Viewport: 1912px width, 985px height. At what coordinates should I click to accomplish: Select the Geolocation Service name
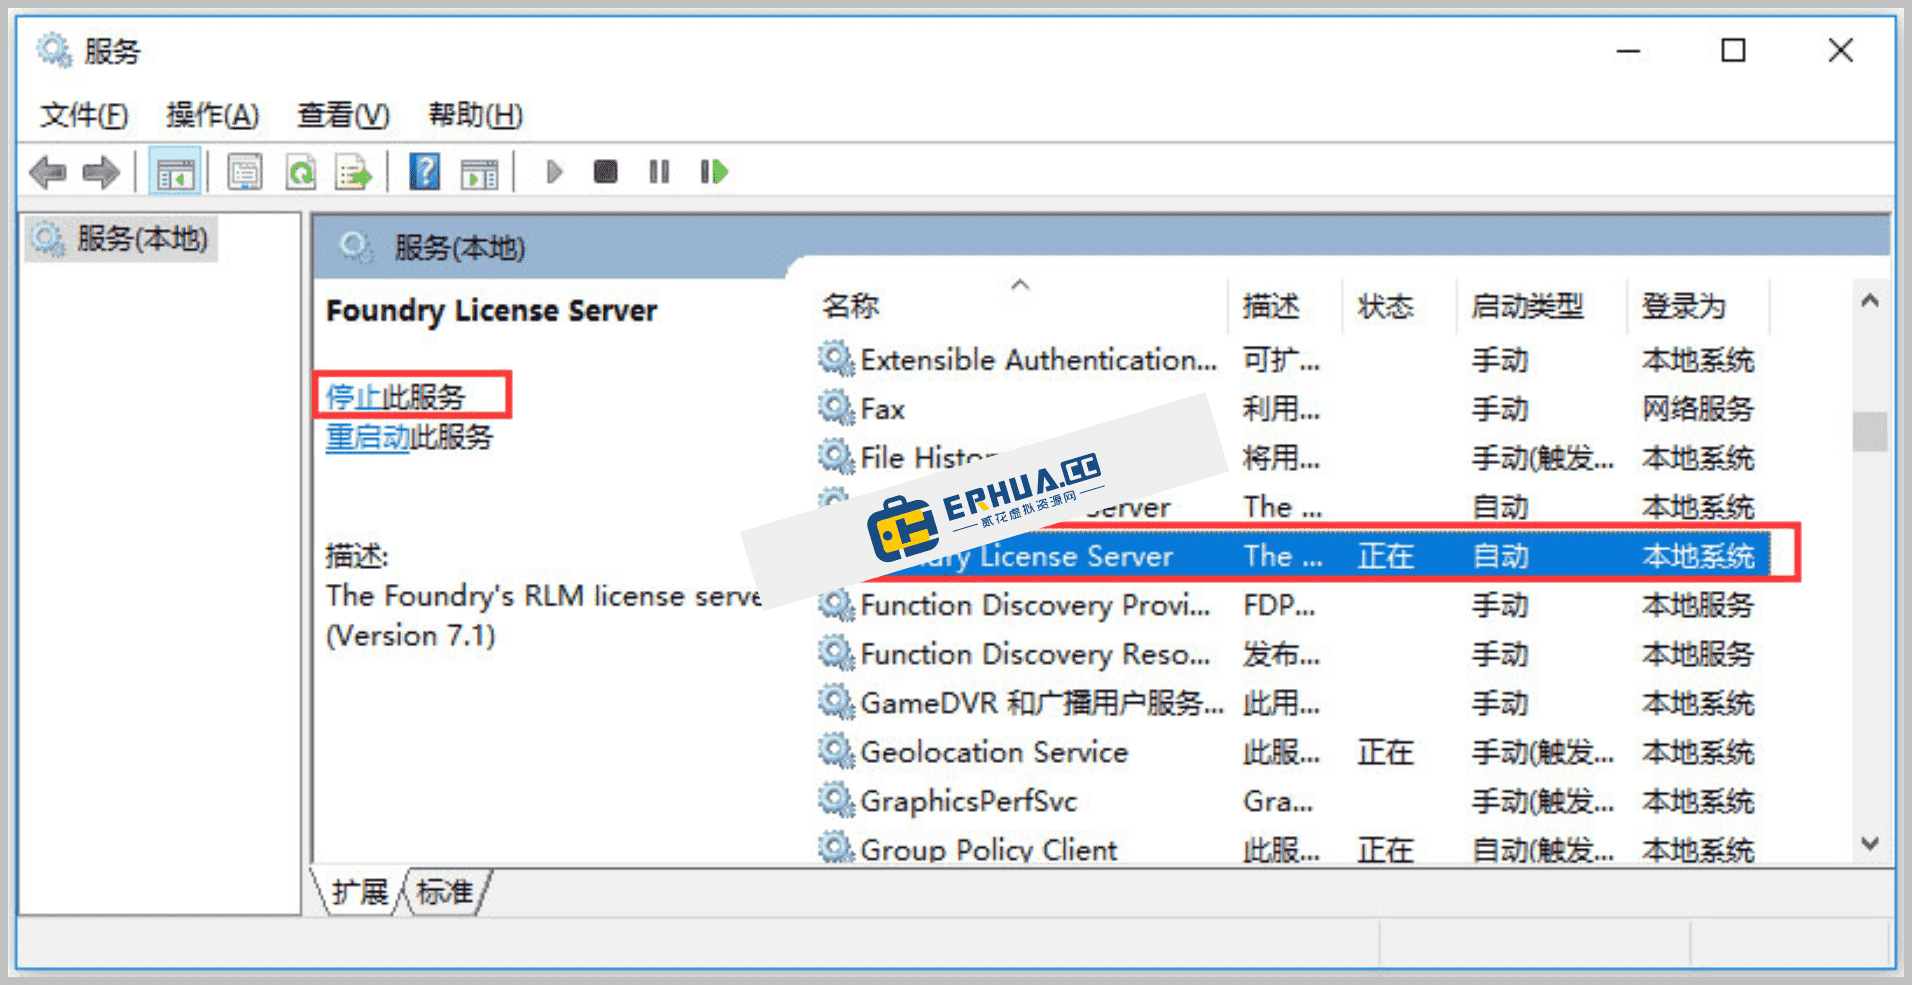tap(994, 751)
